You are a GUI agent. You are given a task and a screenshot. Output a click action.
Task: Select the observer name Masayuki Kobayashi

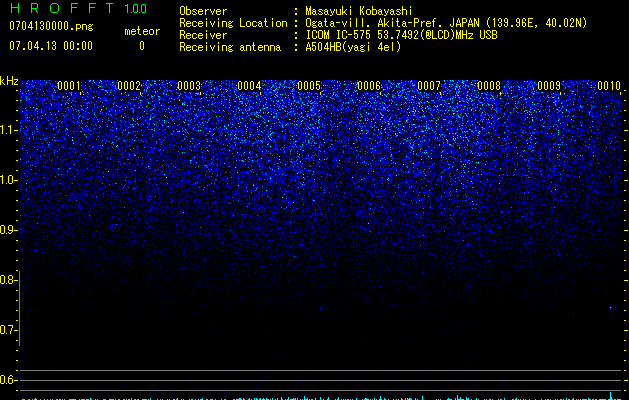click(359, 11)
